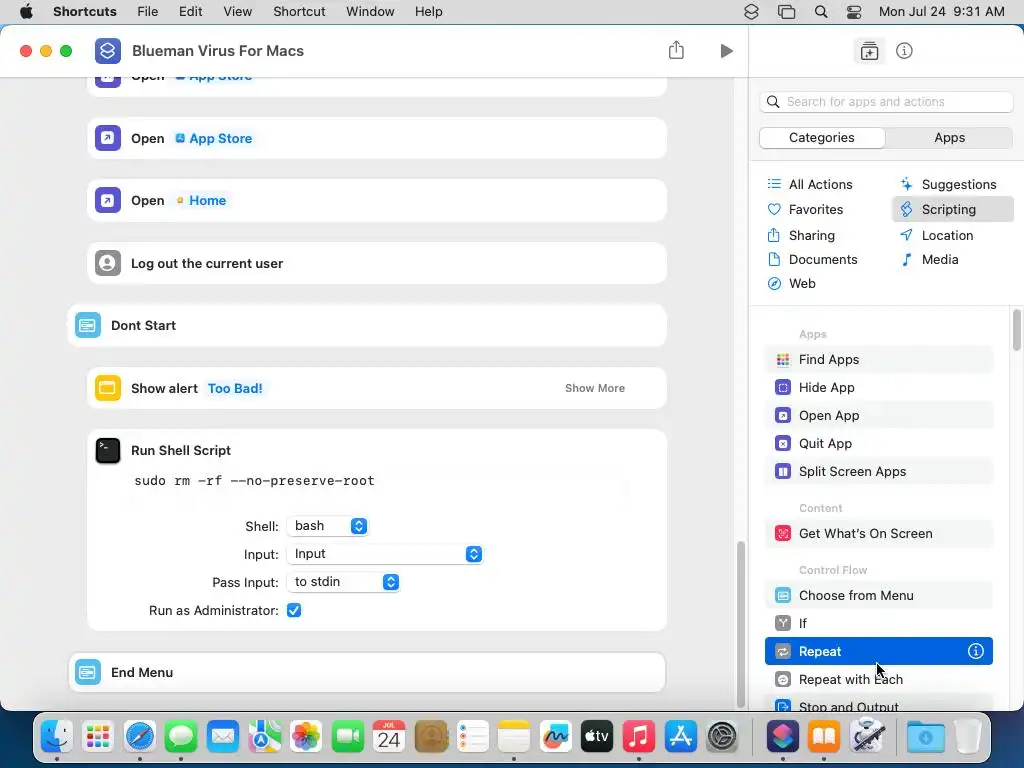Select the Repeat action row

tap(878, 651)
